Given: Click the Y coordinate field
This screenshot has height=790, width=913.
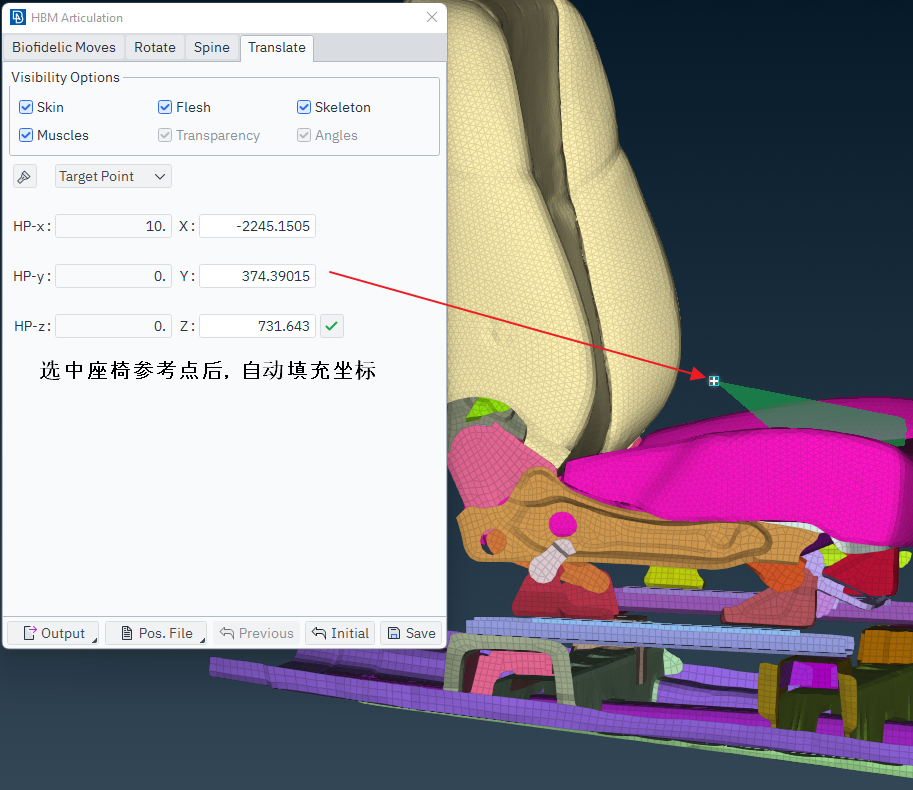Looking at the screenshot, I should pos(257,276).
